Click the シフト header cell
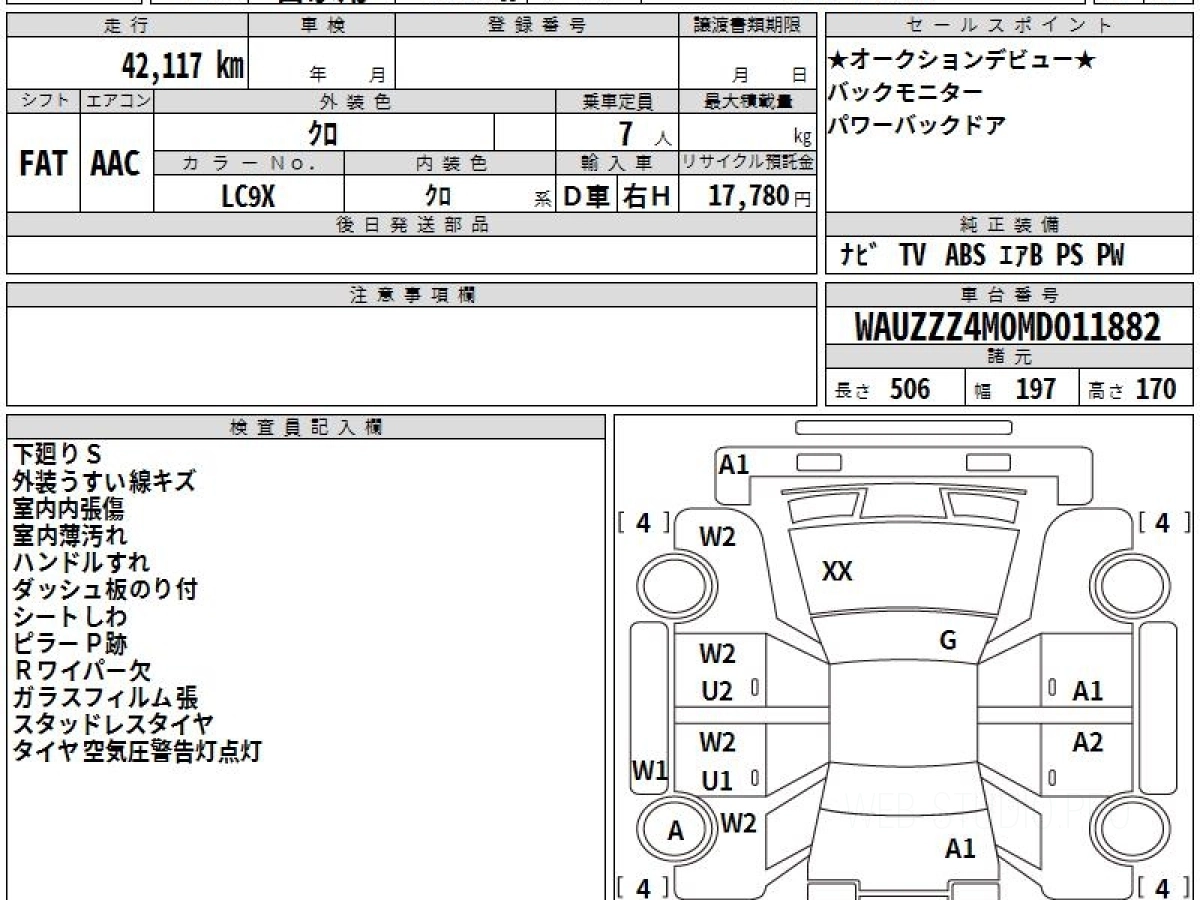 [43, 101]
